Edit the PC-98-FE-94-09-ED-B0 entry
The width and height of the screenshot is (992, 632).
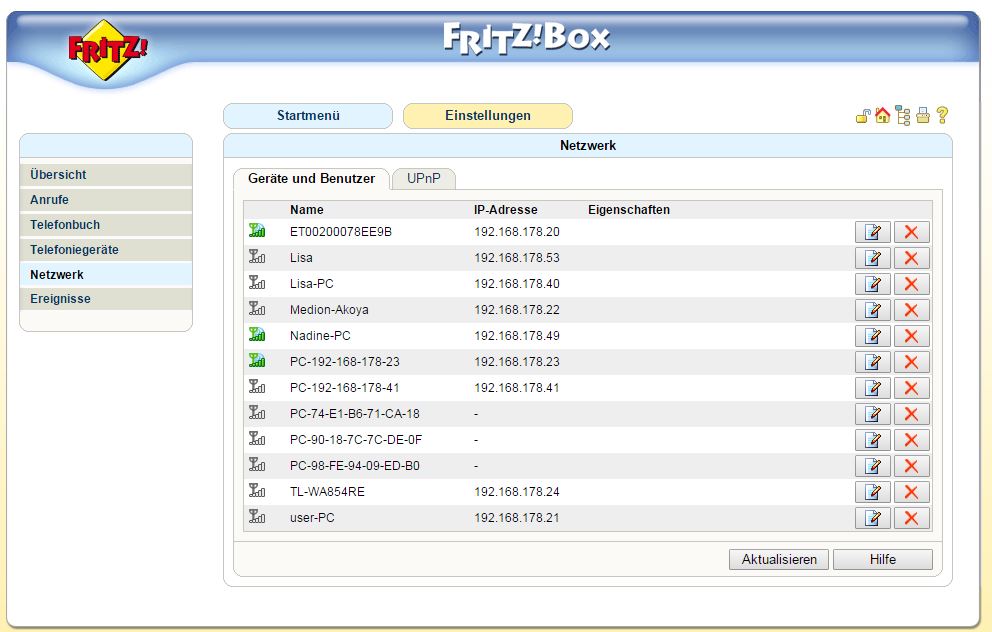(872, 466)
